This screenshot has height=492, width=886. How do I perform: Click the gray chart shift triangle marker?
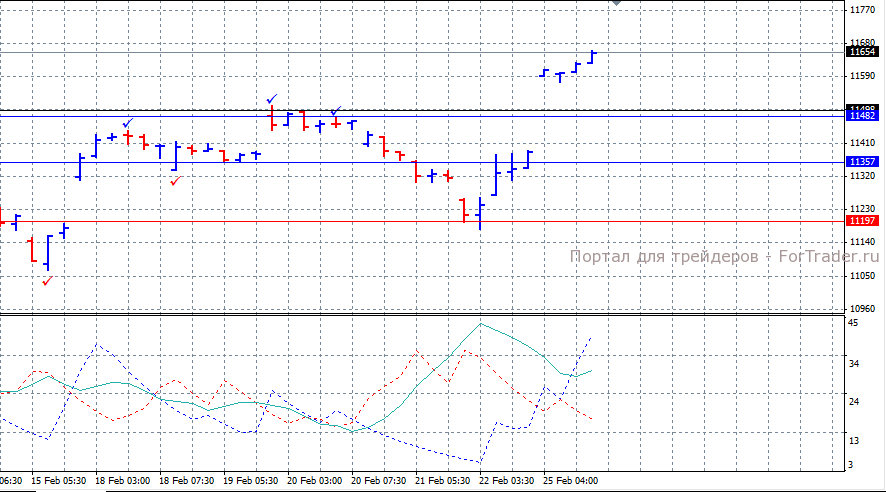click(x=616, y=5)
